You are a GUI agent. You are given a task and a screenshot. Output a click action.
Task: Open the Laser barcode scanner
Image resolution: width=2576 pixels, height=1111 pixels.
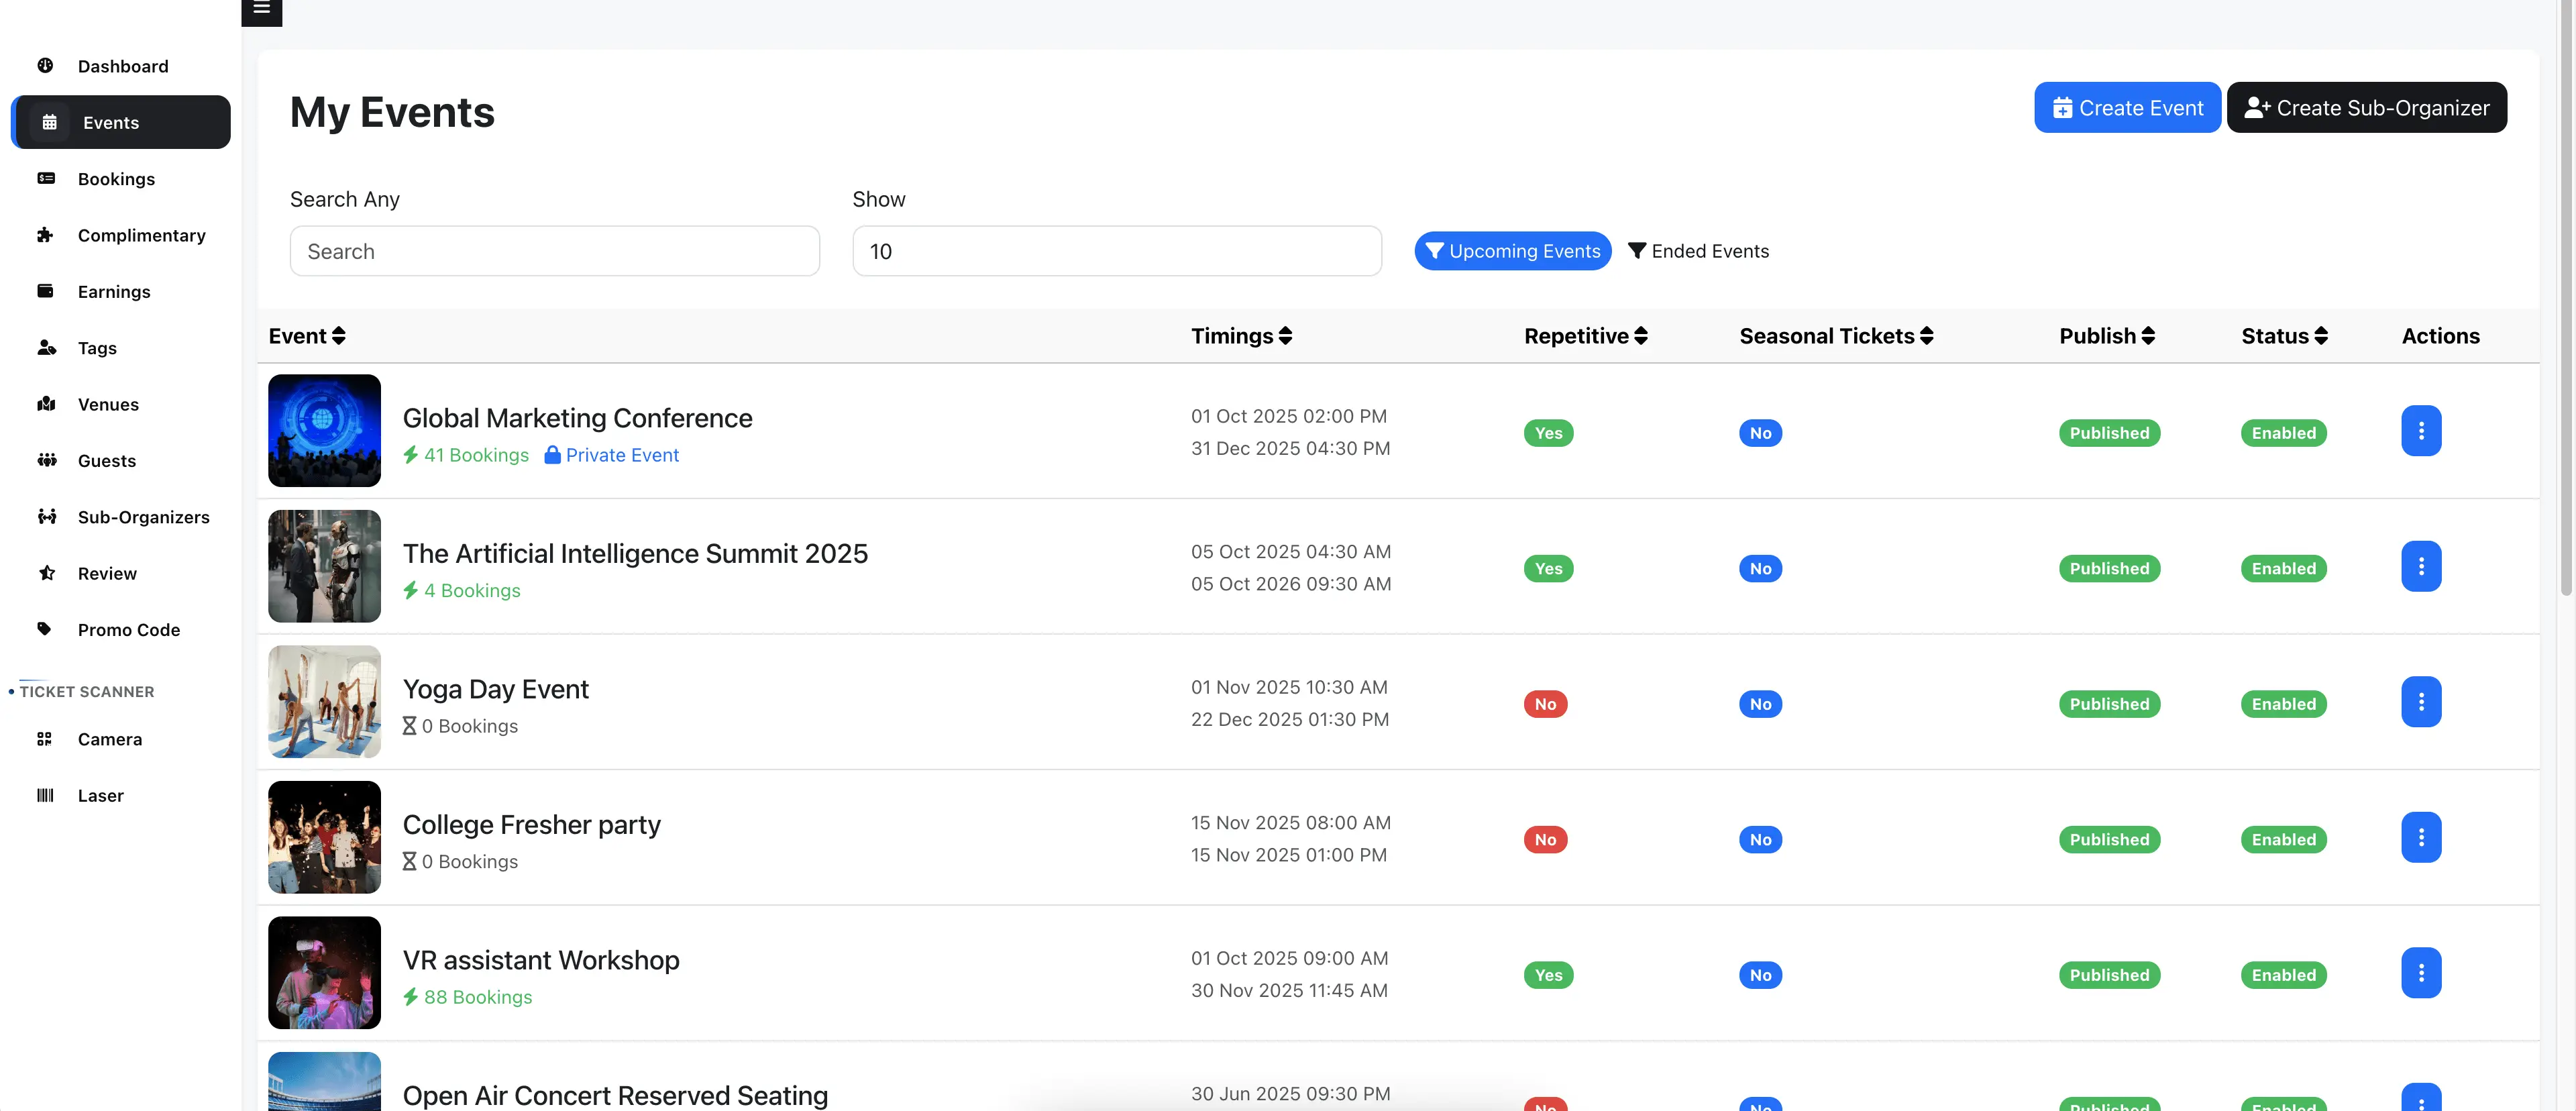tap(100, 795)
